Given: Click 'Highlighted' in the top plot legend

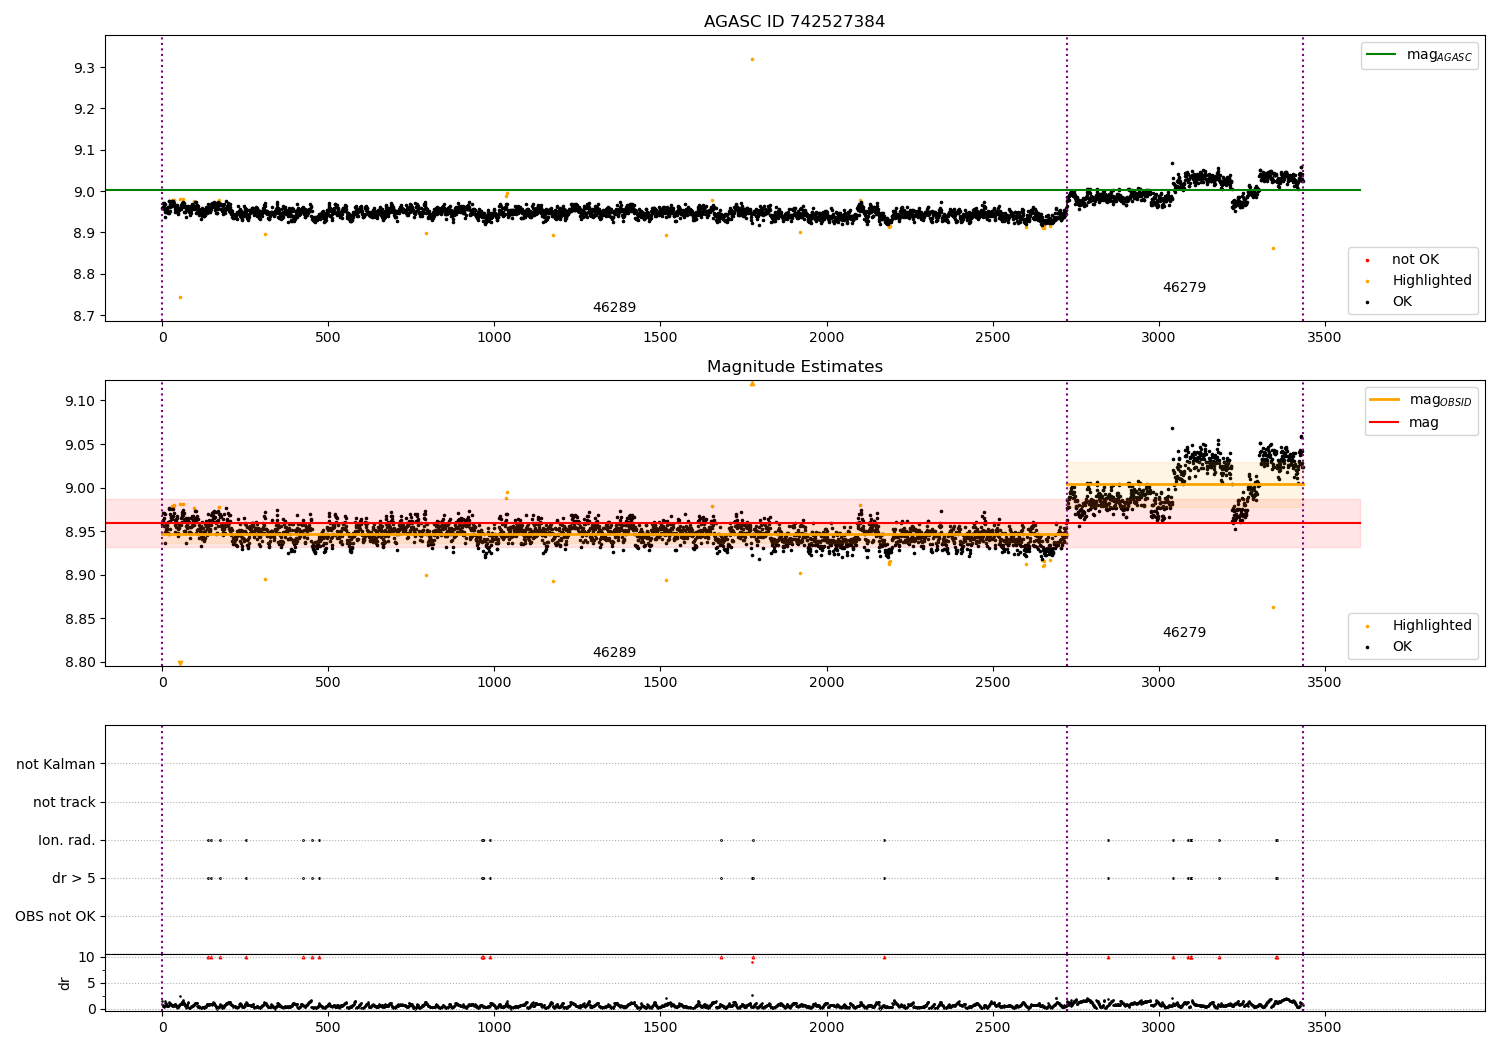Looking at the screenshot, I should click(1432, 281).
